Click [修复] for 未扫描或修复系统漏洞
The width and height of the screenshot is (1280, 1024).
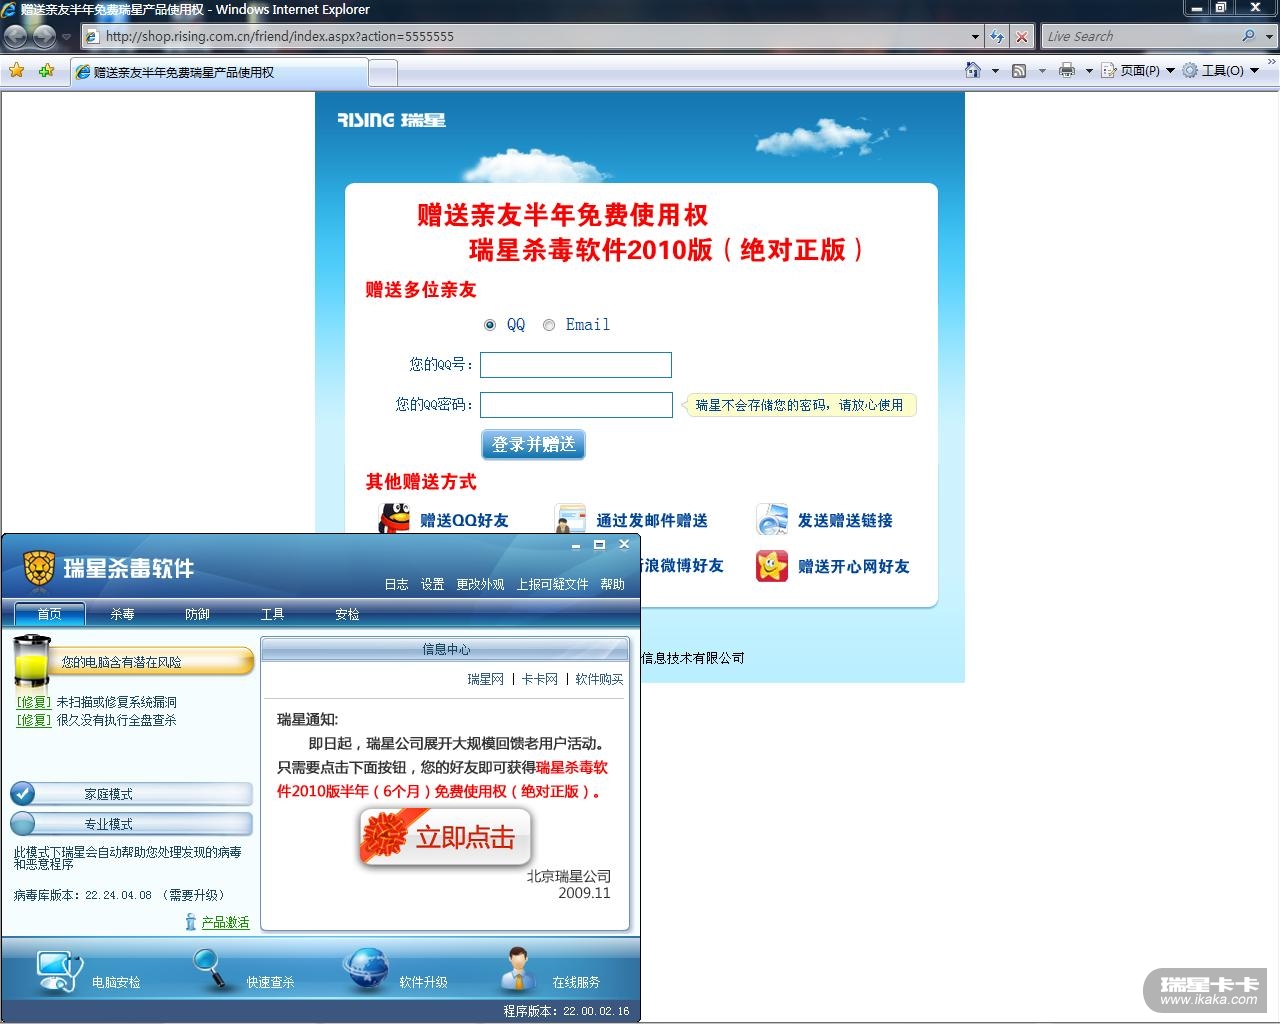pos(34,702)
